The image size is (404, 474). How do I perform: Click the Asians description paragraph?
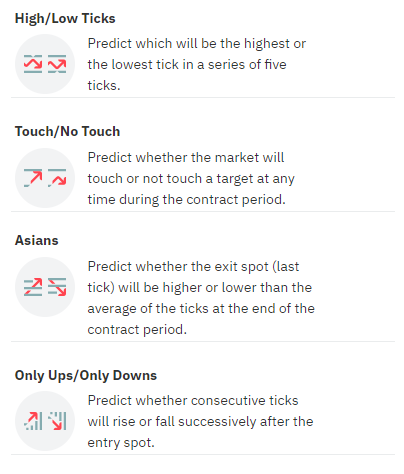tap(201, 298)
